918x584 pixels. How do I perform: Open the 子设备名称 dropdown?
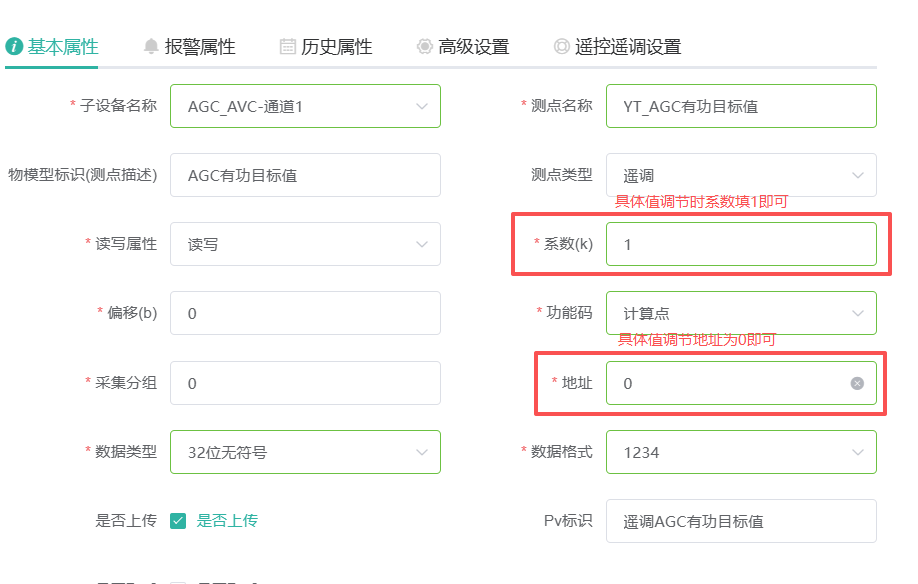(305, 106)
